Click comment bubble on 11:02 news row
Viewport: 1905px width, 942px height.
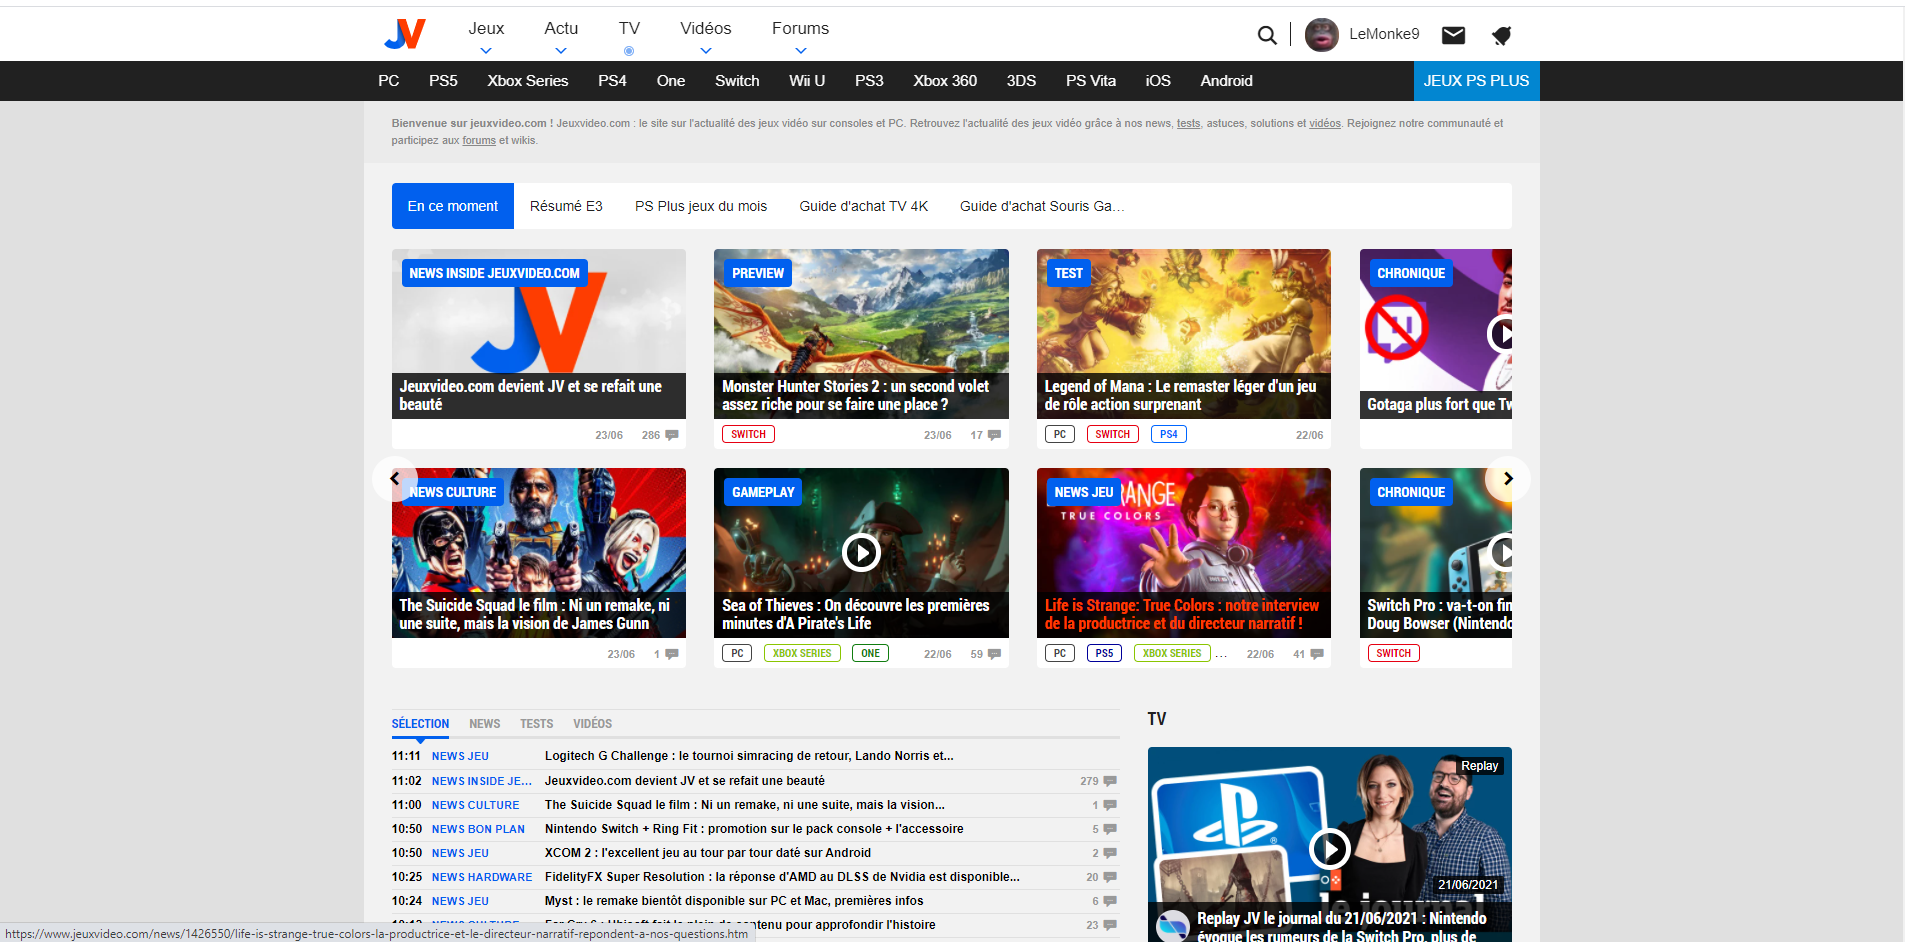1110,781
